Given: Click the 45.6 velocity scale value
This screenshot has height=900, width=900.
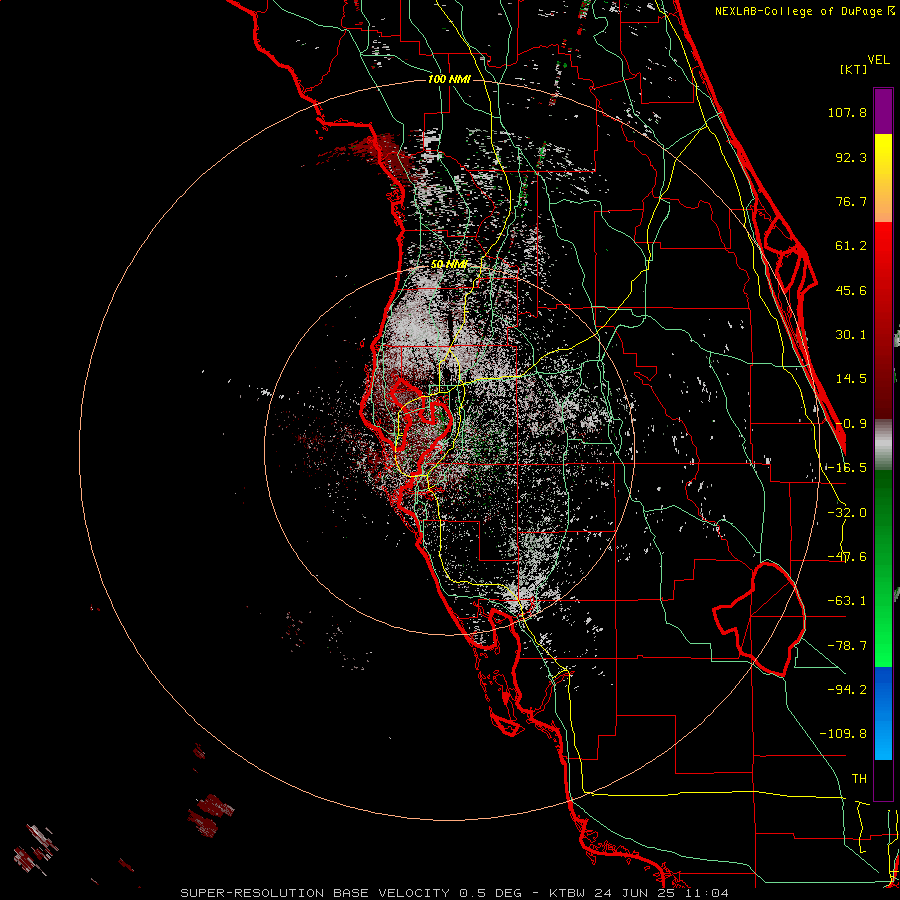Looking at the screenshot, I should click(x=851, y=290).
